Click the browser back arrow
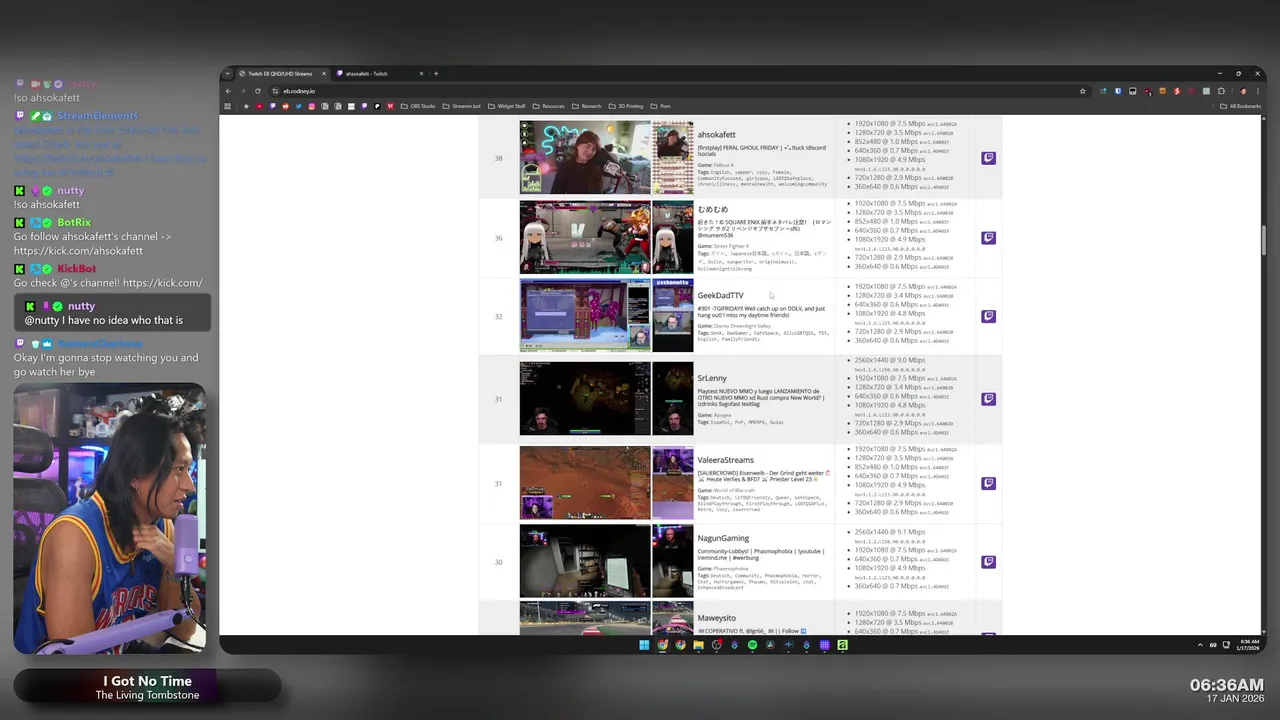 coord(228,91)
